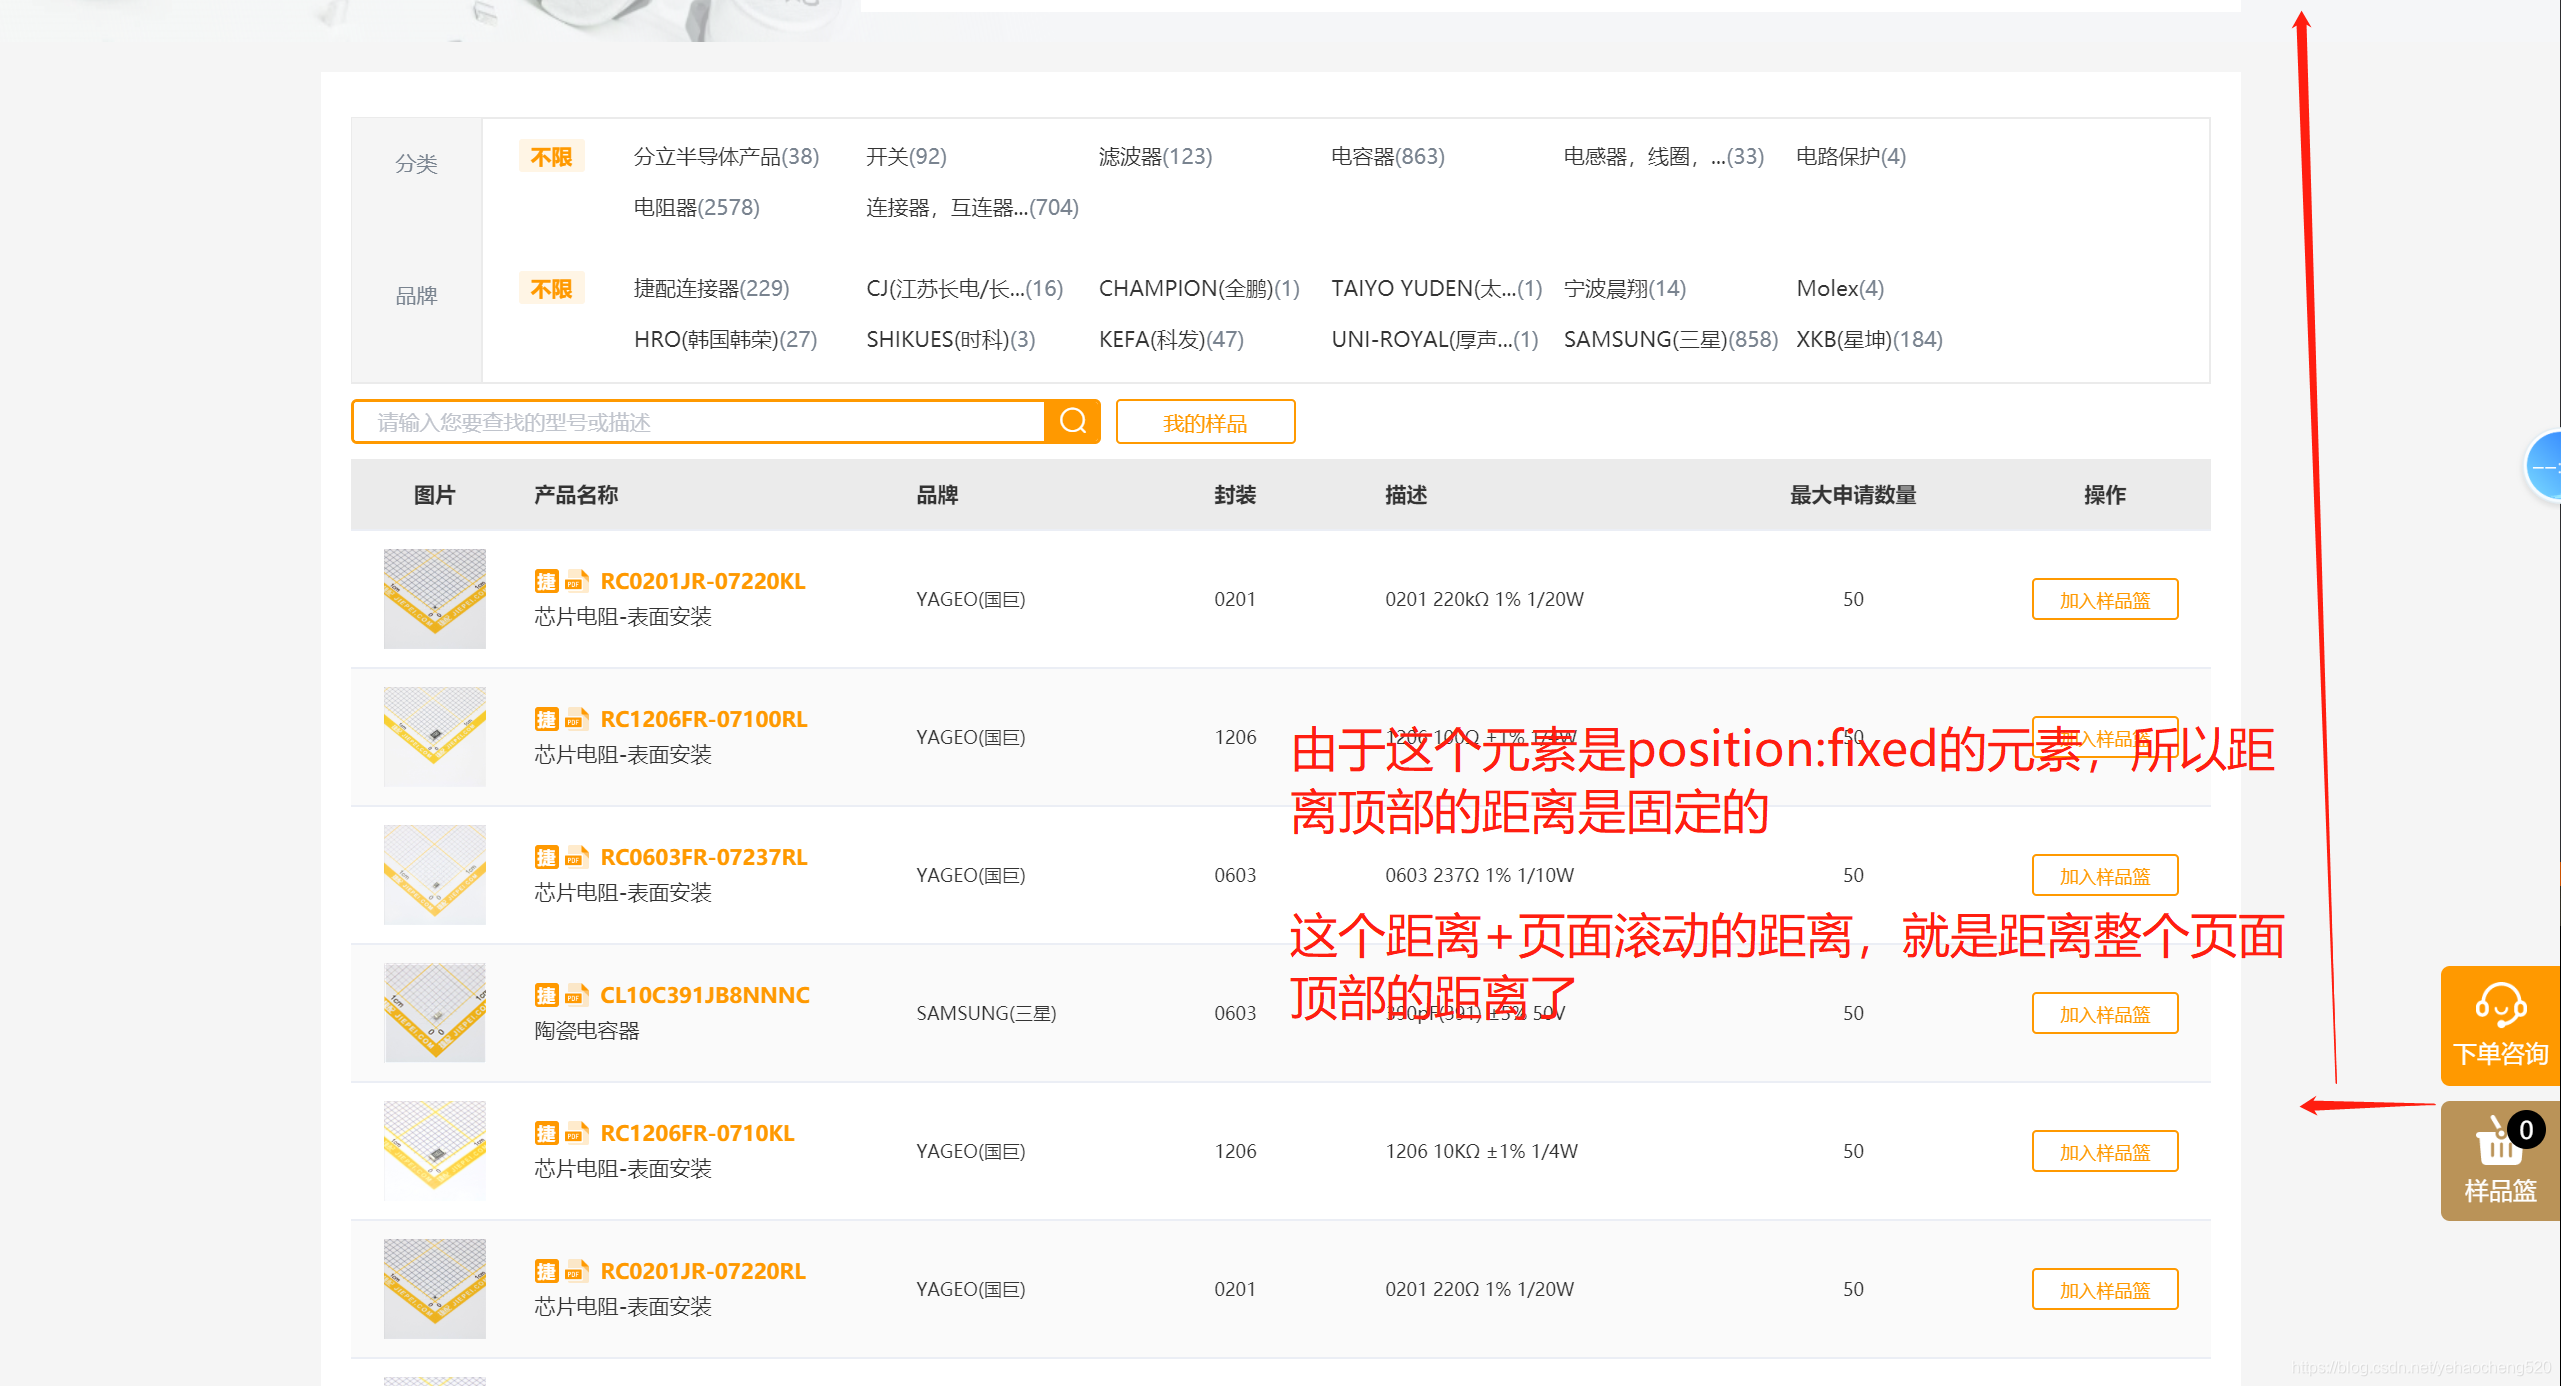
Task: Click the orange search magnifier button
Action: (x=1072, y=421)
